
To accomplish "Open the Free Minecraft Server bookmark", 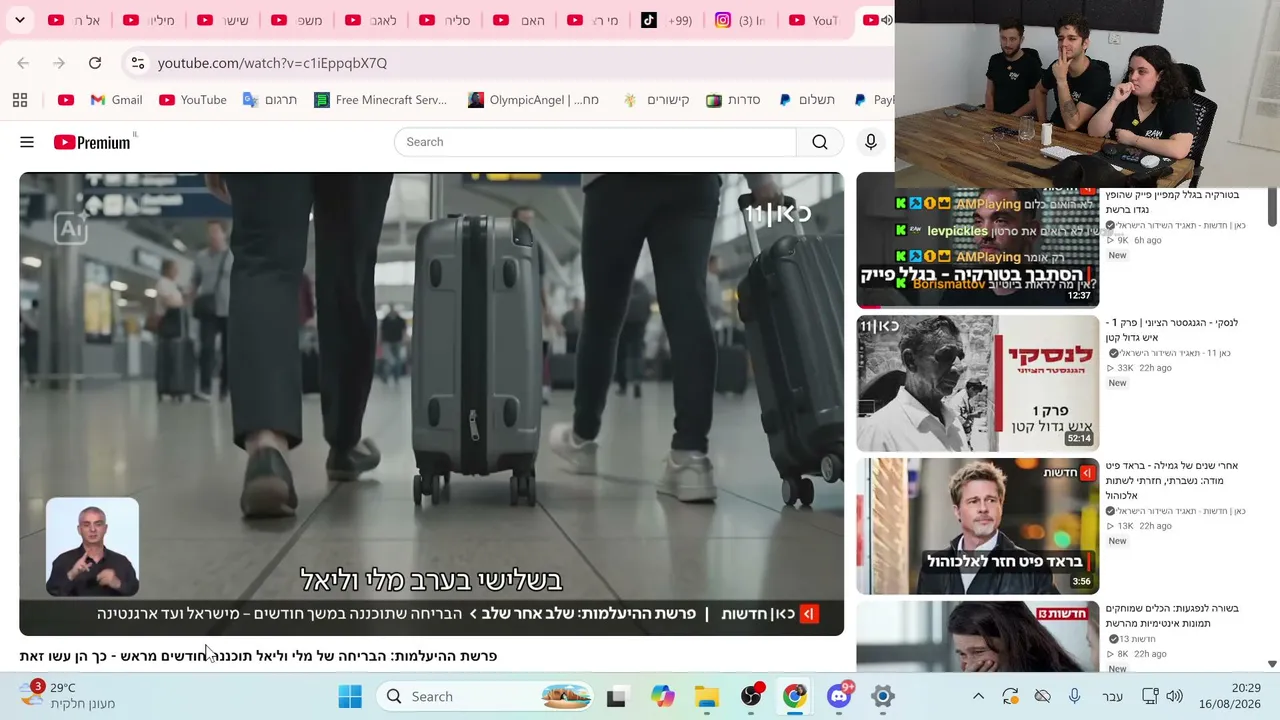I will pos(381,100).
